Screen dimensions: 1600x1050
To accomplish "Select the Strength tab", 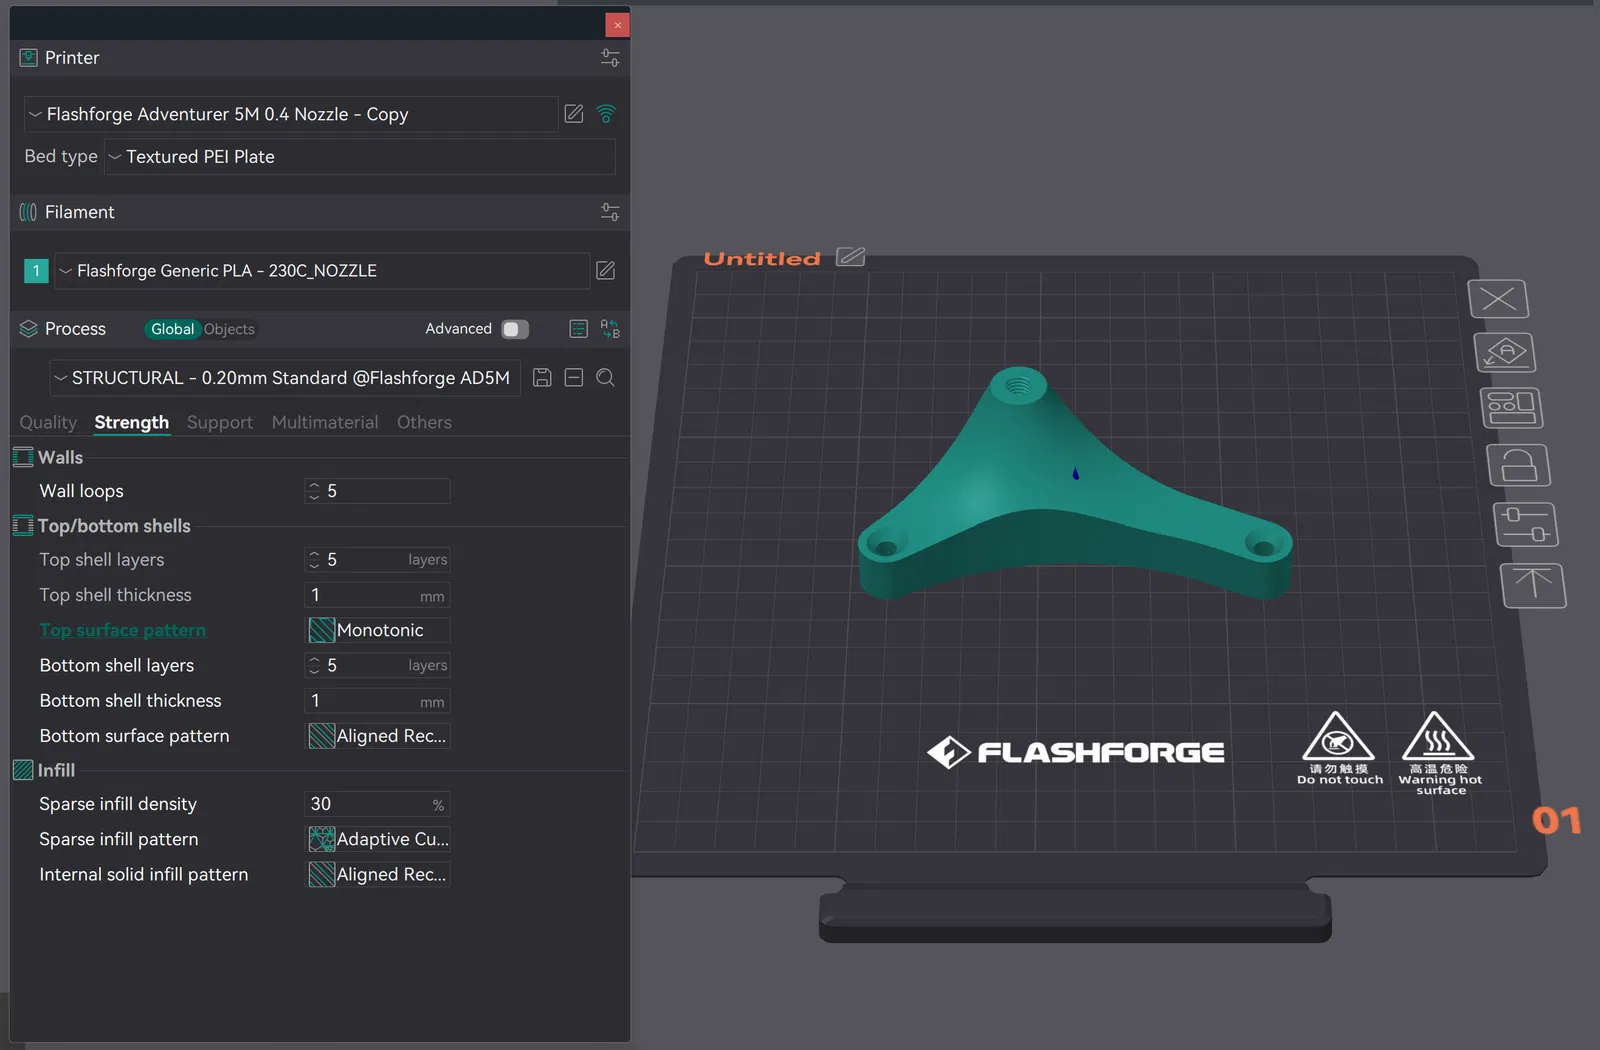I will 131,422.
